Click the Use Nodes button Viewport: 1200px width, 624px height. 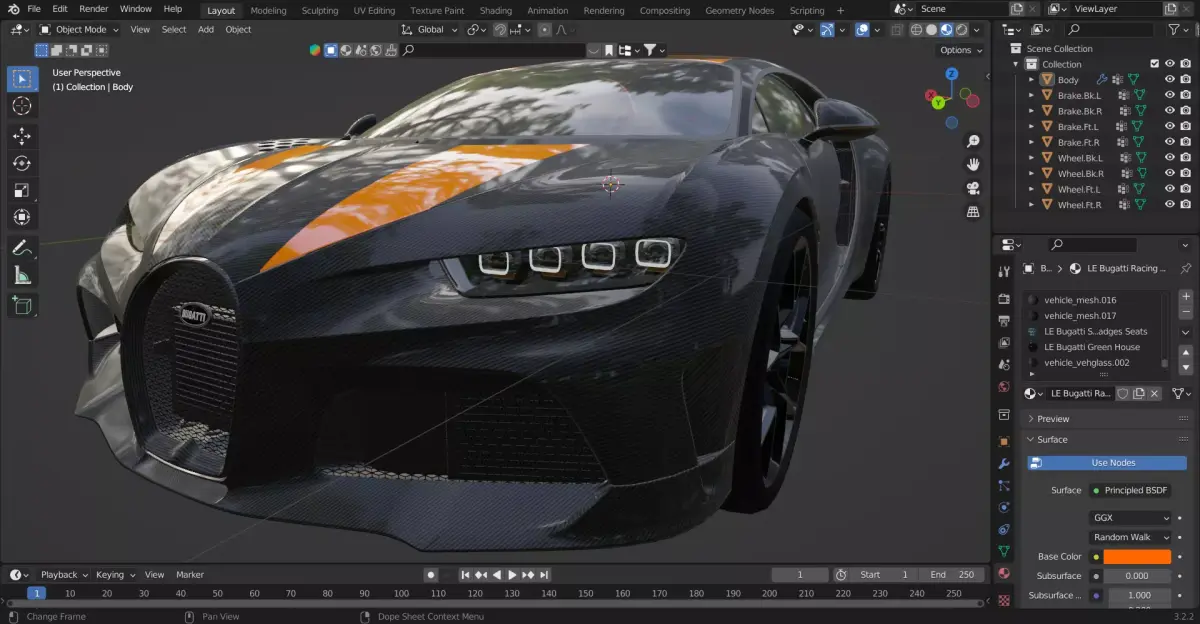[1107, 462]
